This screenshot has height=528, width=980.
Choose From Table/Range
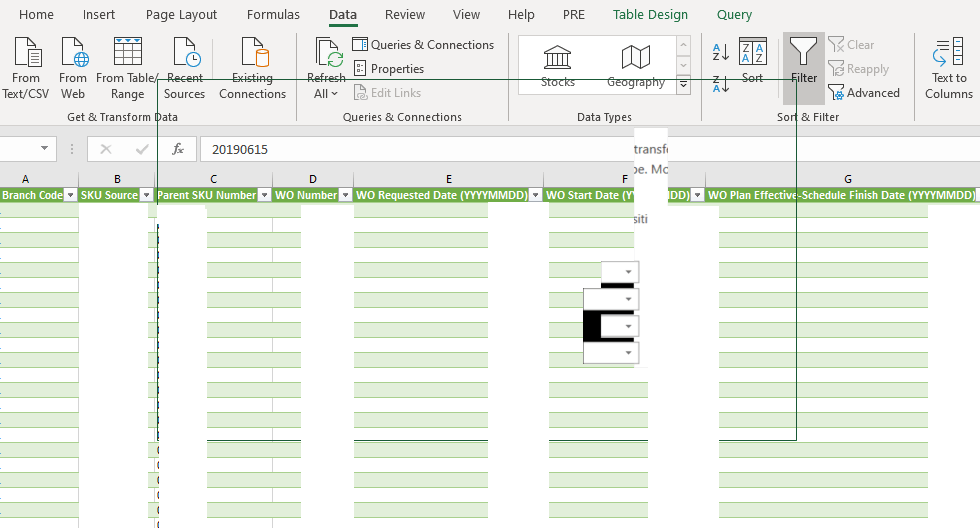[128, 67]
